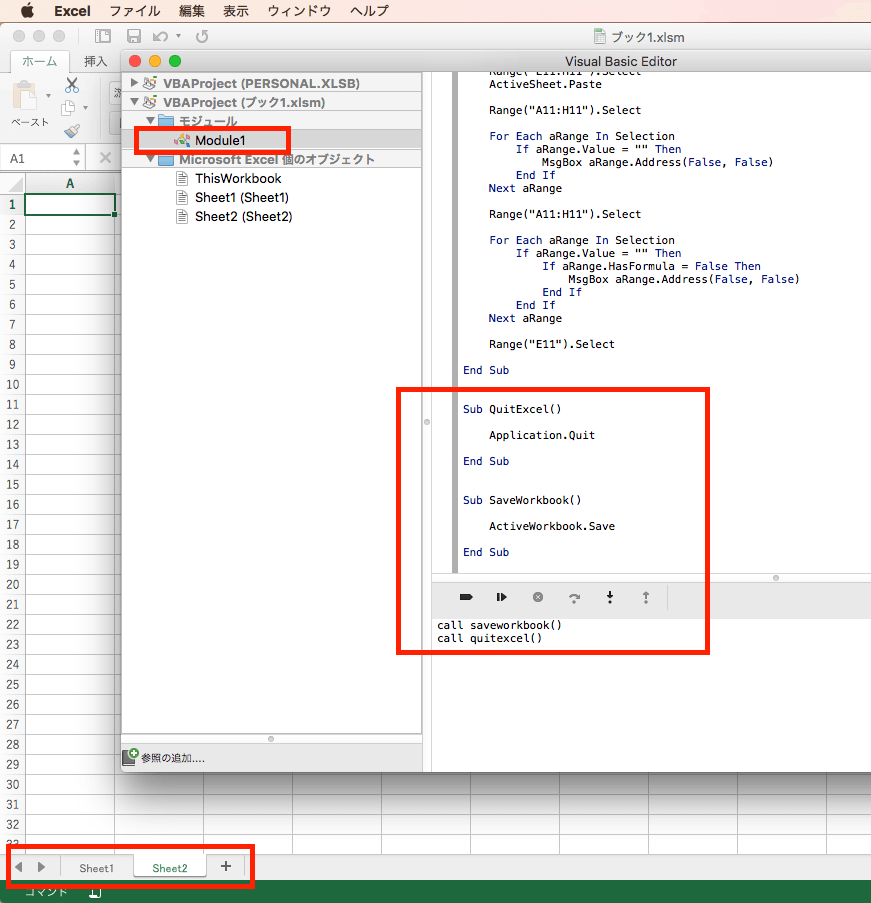Click the Name Box stepper arrows
Viewport: 871px width, 903px height.
[x=76, y=158]
